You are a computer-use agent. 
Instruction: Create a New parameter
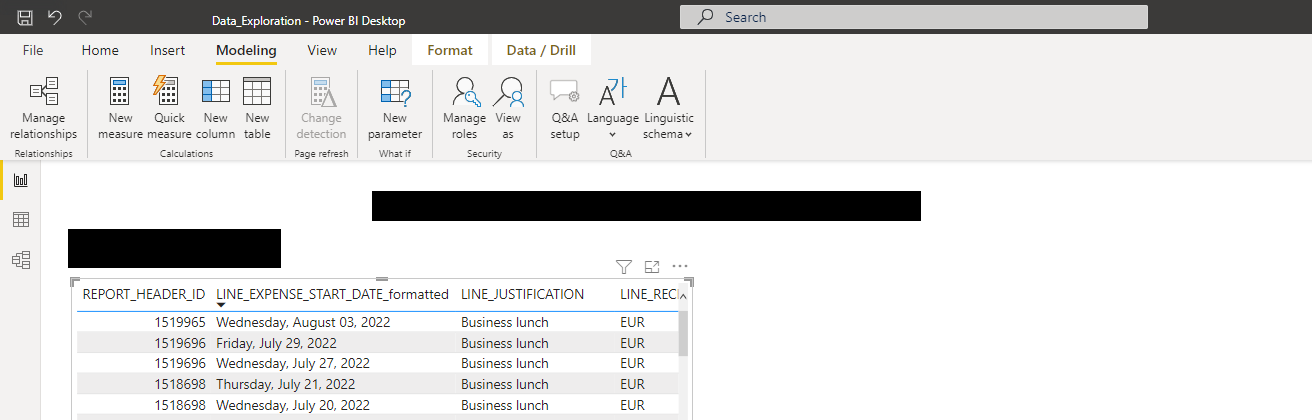[395, 108]
